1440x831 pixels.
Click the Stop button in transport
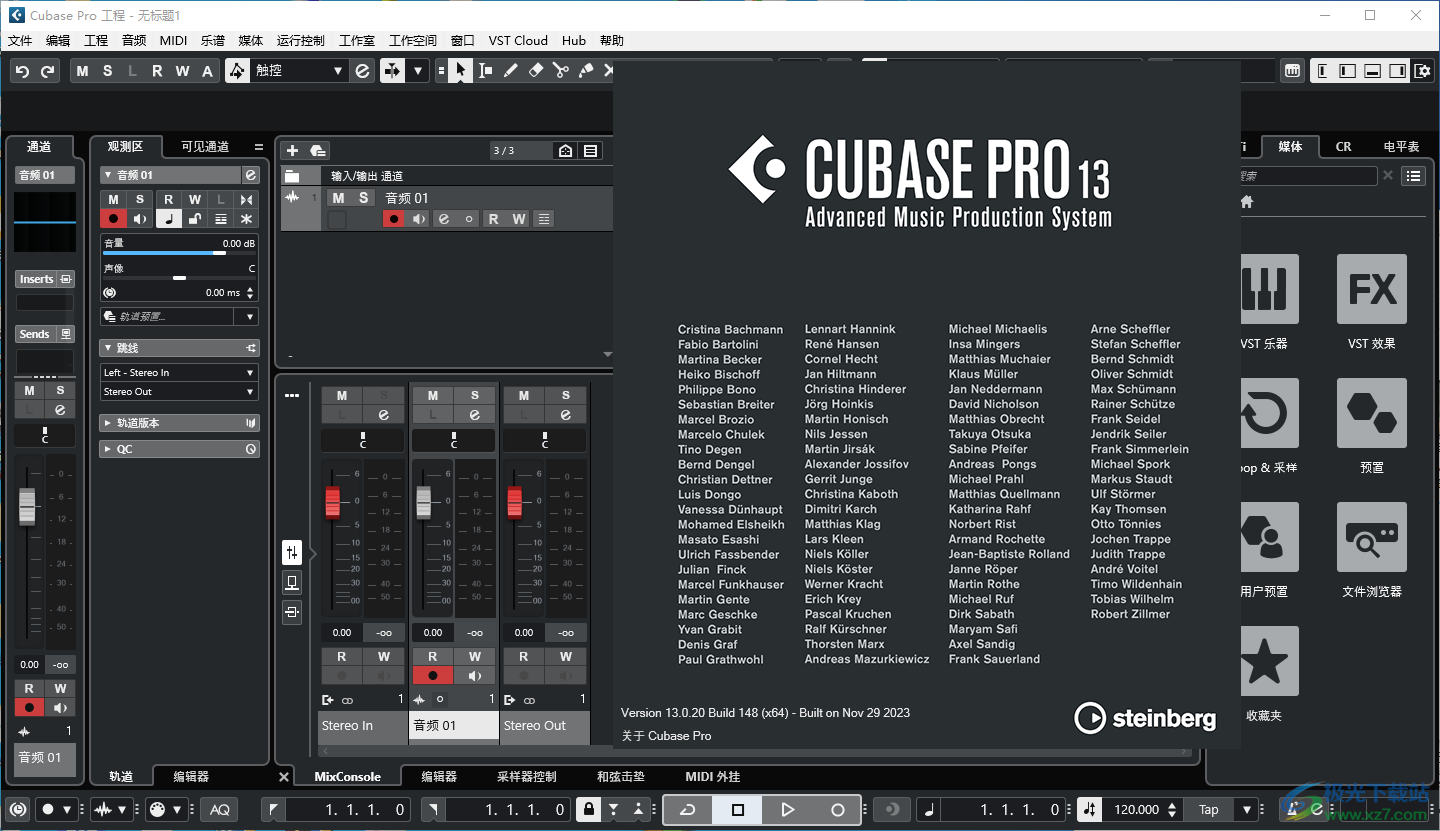click(738, 809)
